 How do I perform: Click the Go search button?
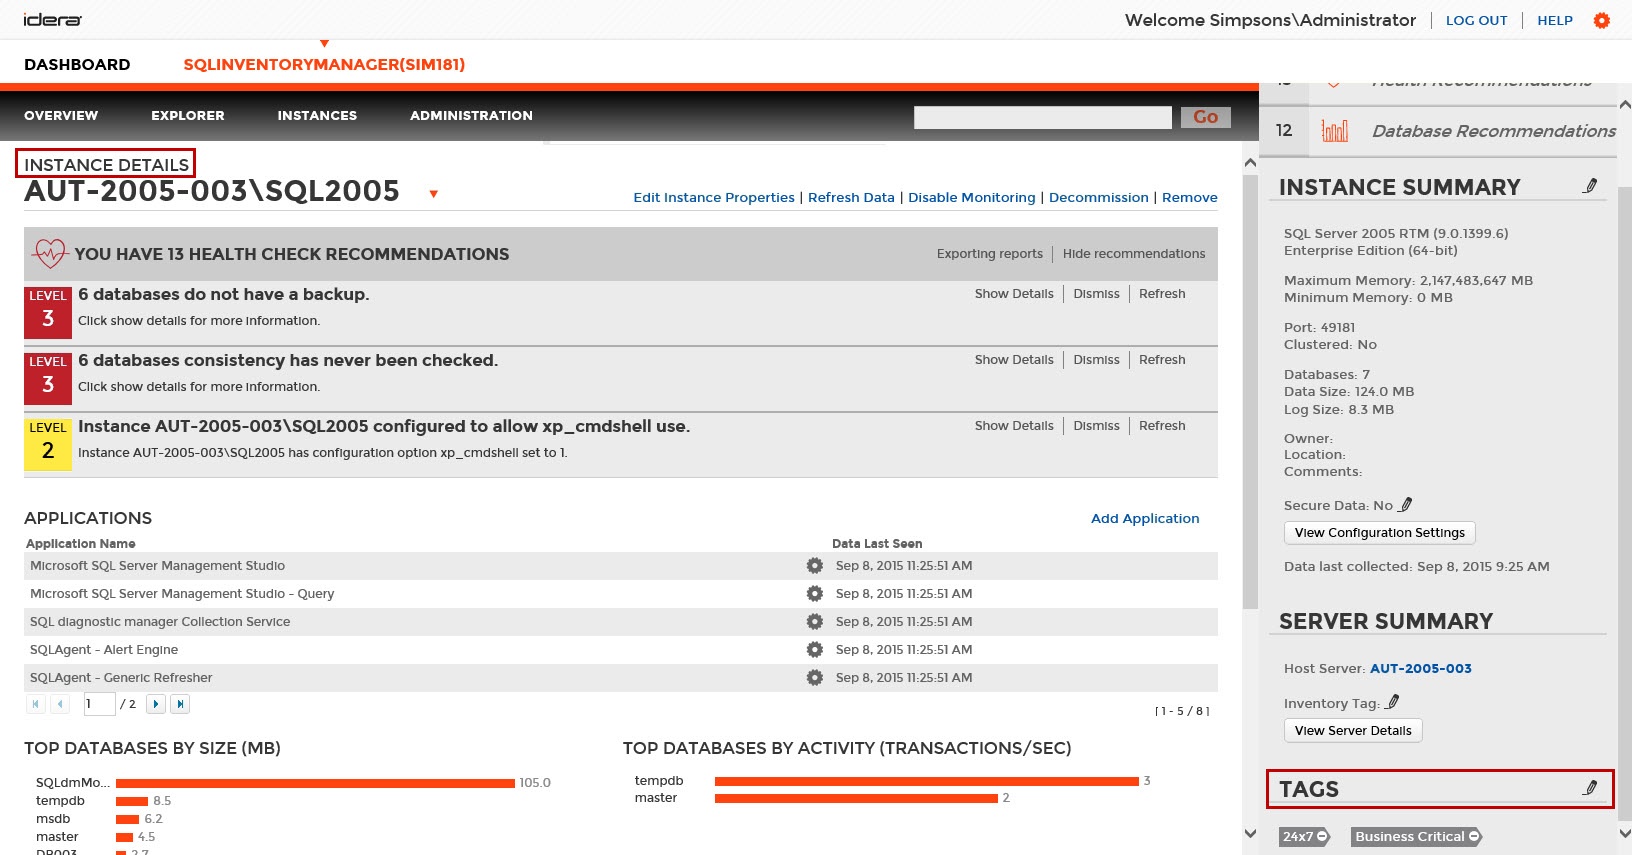click(1205, 117)
